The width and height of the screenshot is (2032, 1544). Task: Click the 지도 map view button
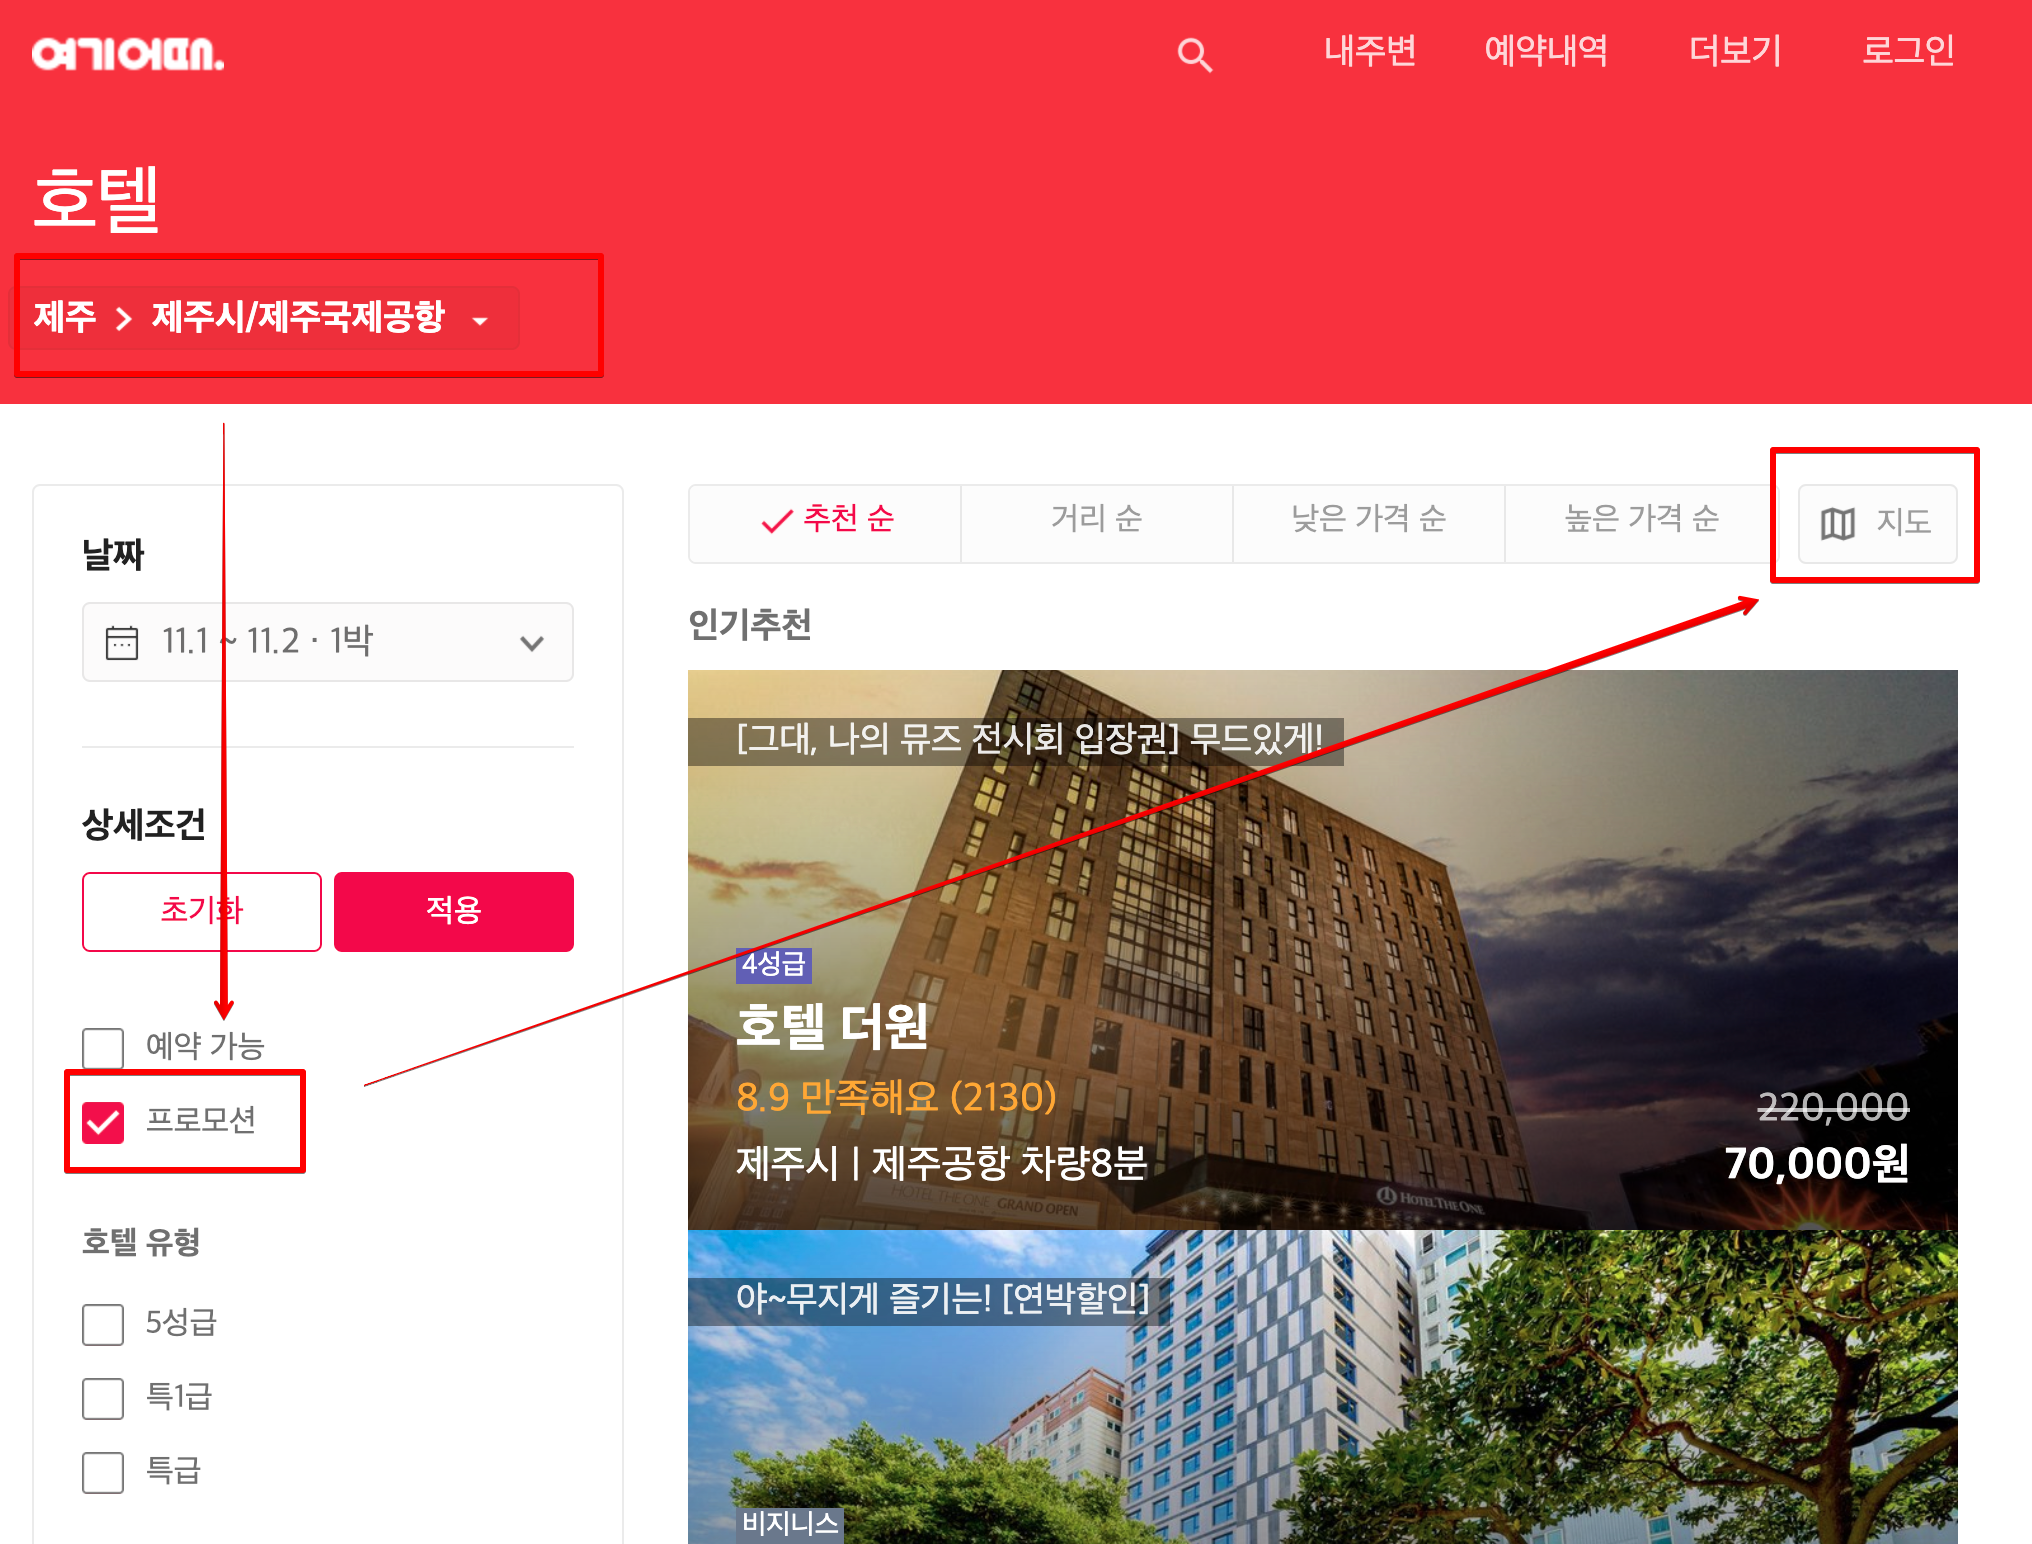click(x=1878, y=524)
